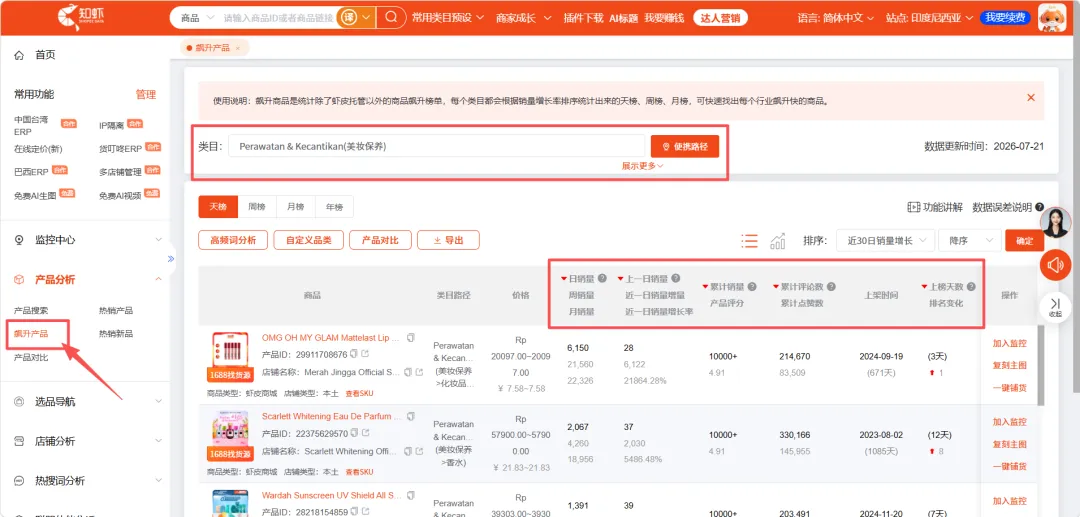
Task: Open external link for product ID 29911708676
Action: [365, 354]
